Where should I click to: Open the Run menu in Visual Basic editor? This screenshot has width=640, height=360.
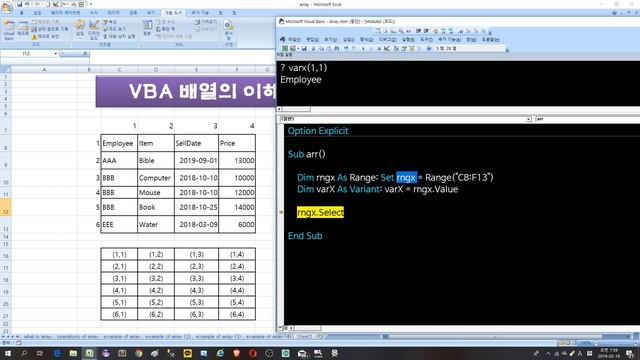click(x=408, y=40)
